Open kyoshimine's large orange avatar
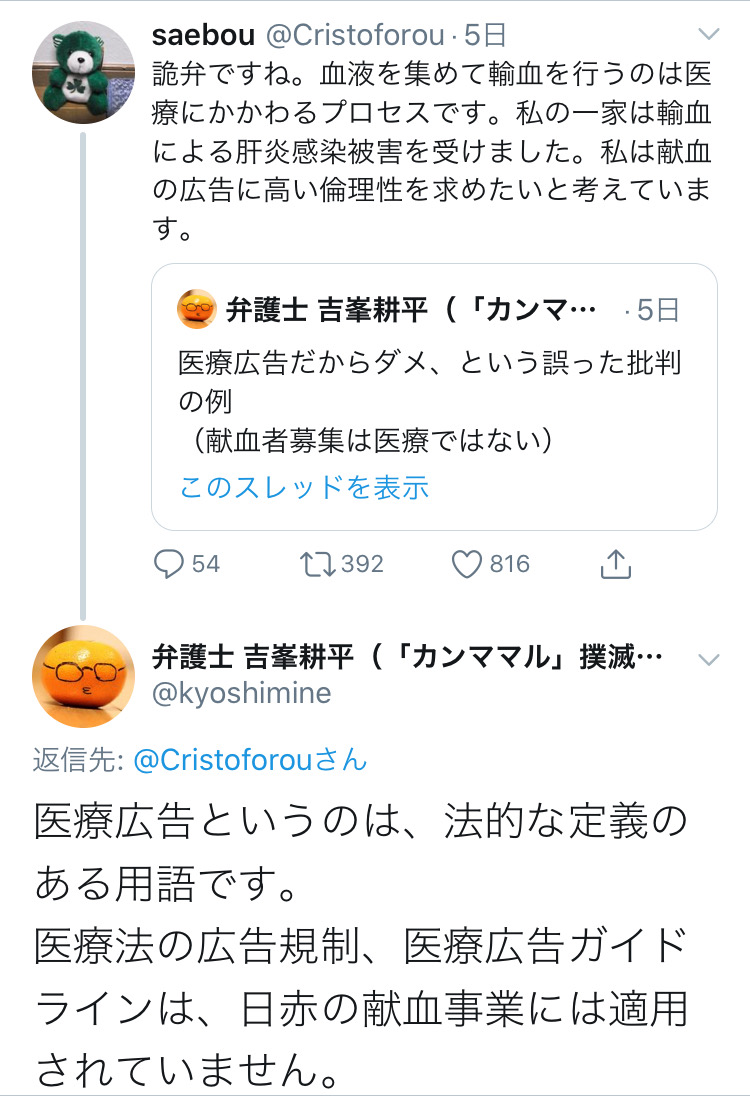Screen dimensions: 750x1096 pyautogui.click(x=84, y=678)
